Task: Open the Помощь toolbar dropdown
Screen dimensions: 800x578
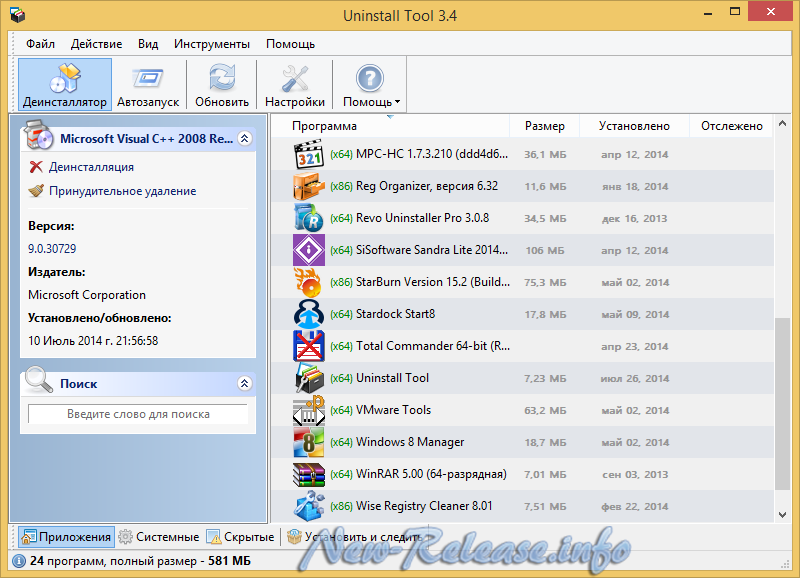Action: coord(370,84)
